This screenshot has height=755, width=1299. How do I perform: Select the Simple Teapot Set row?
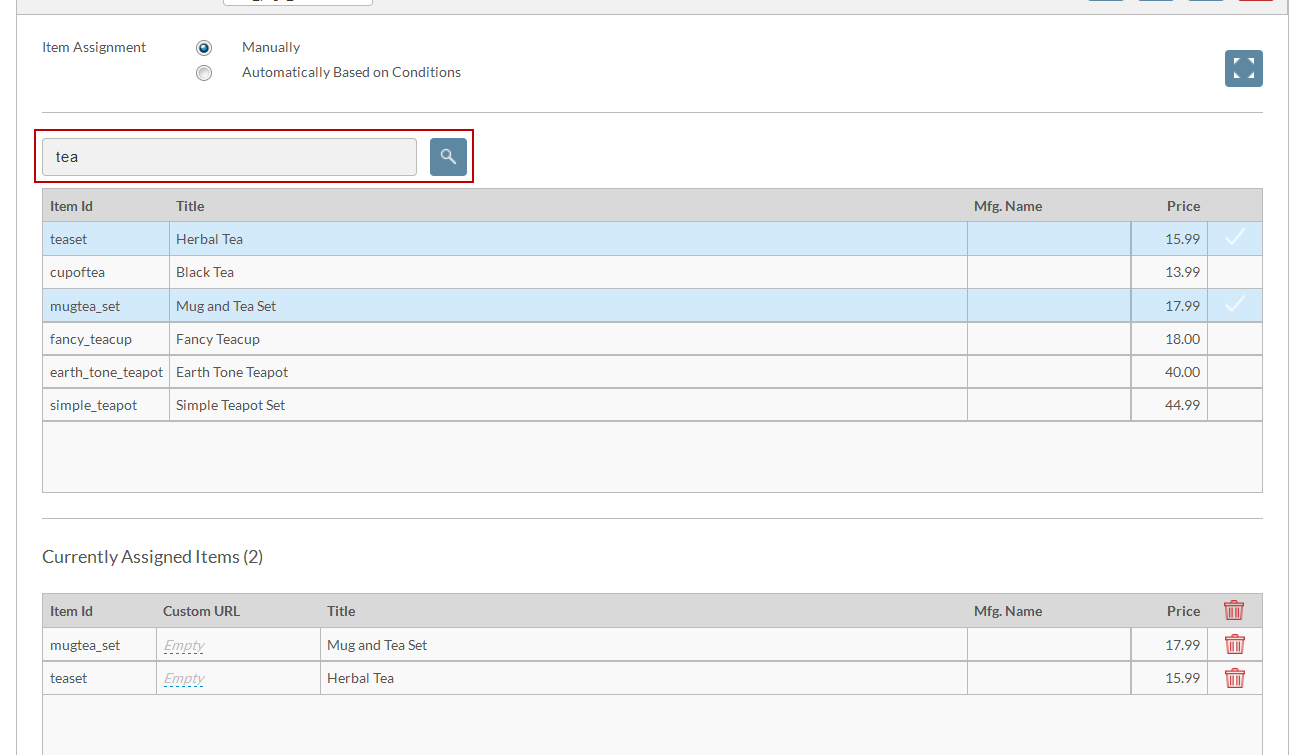tap(652, 405)
